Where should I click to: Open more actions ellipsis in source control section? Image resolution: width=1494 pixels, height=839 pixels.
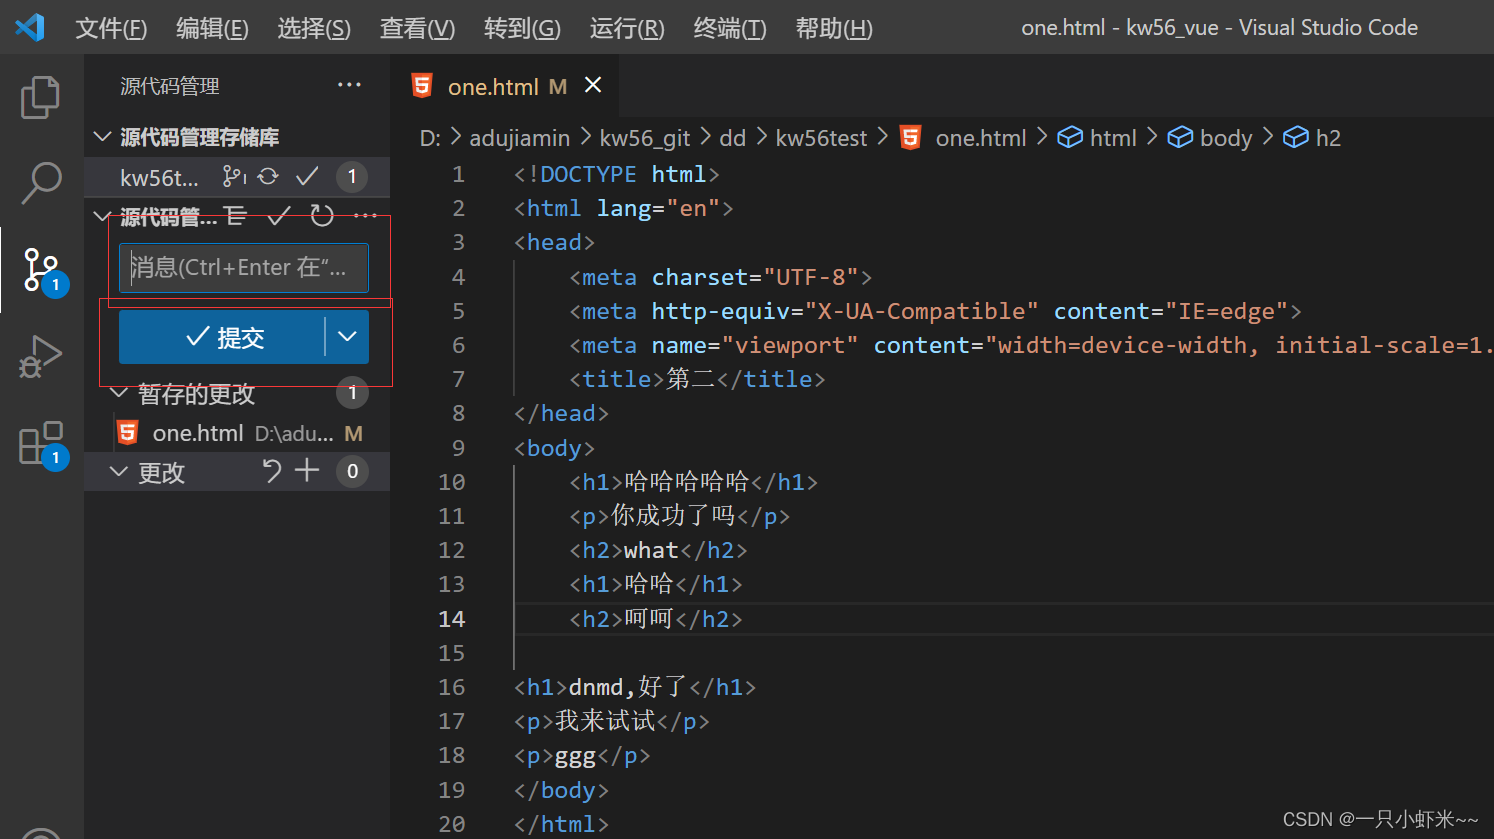click(x=365, y=215)
